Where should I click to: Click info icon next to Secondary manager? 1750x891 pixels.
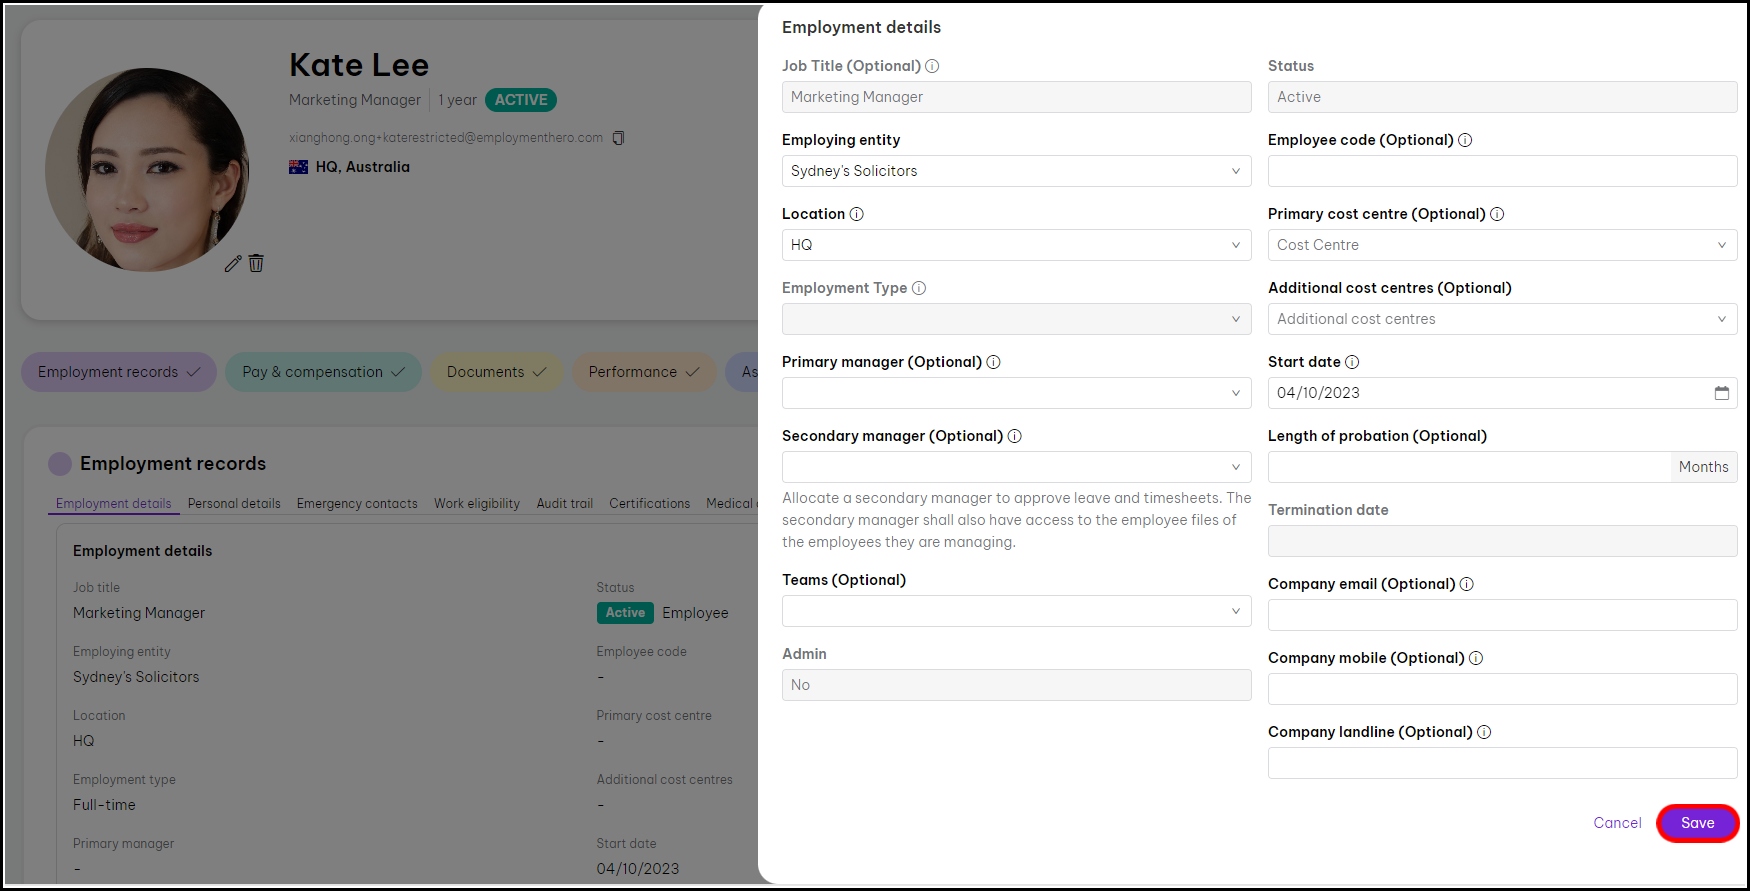pyautogui.click(x=1014, y=436)
